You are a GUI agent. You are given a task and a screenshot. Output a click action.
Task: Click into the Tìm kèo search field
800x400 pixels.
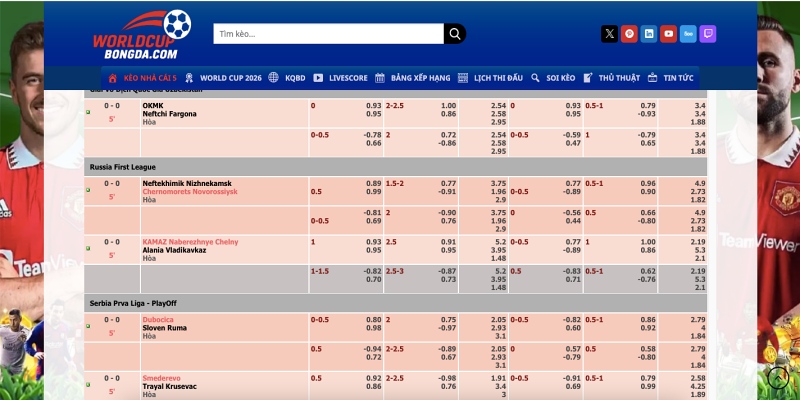pyautogui.click(x=328, y=34)
